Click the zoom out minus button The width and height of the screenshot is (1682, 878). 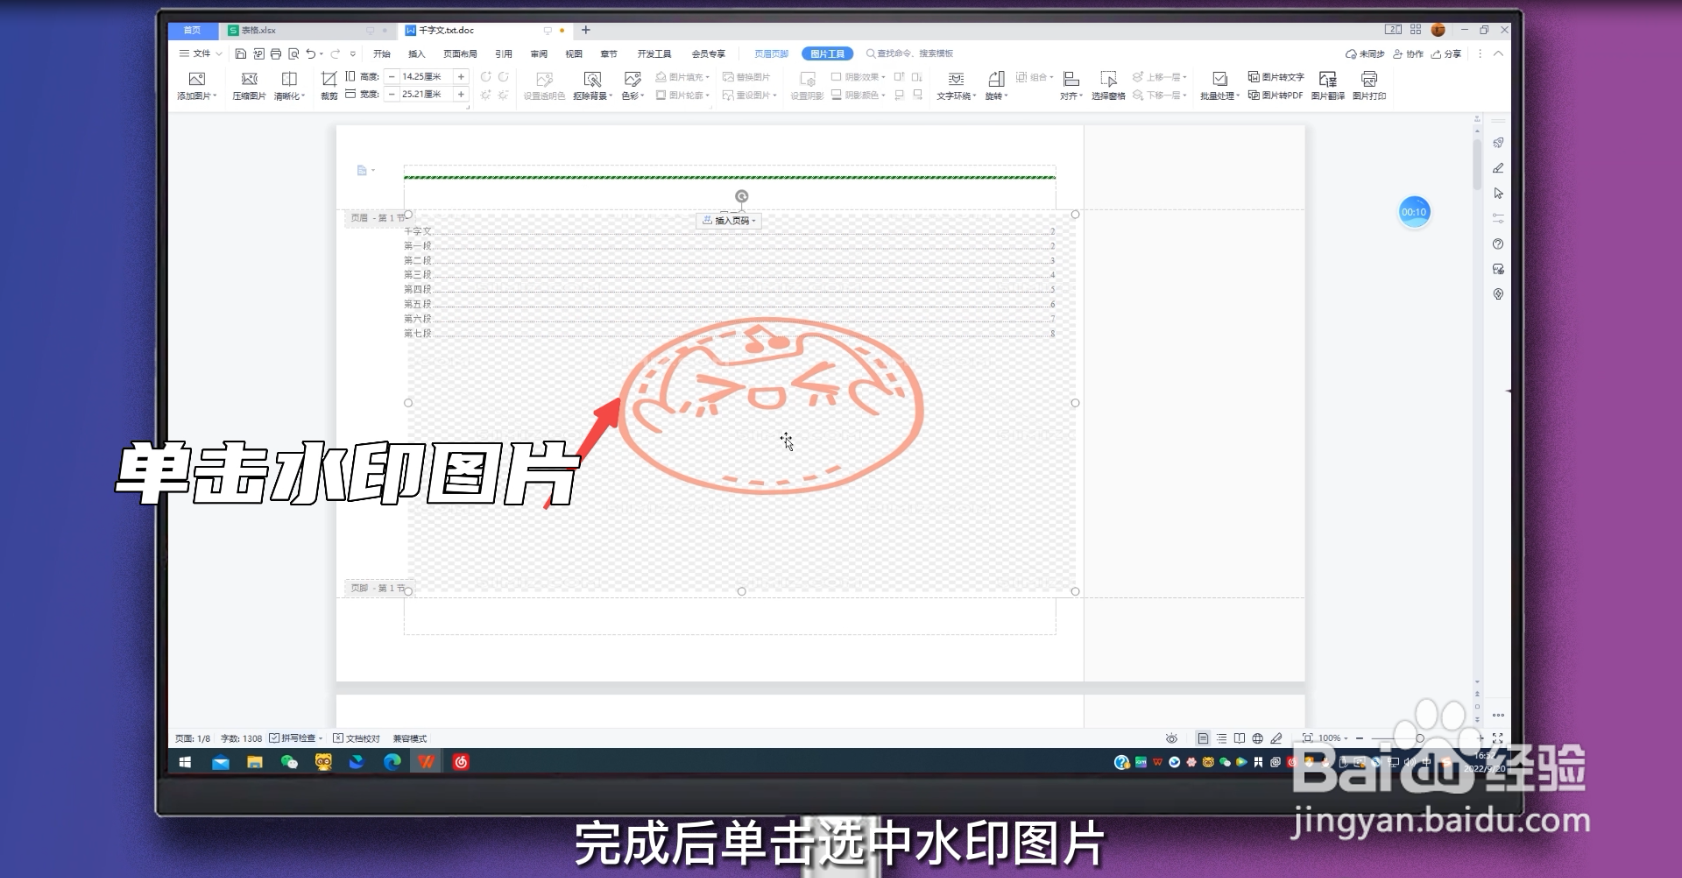click(x=1360, y=738)
